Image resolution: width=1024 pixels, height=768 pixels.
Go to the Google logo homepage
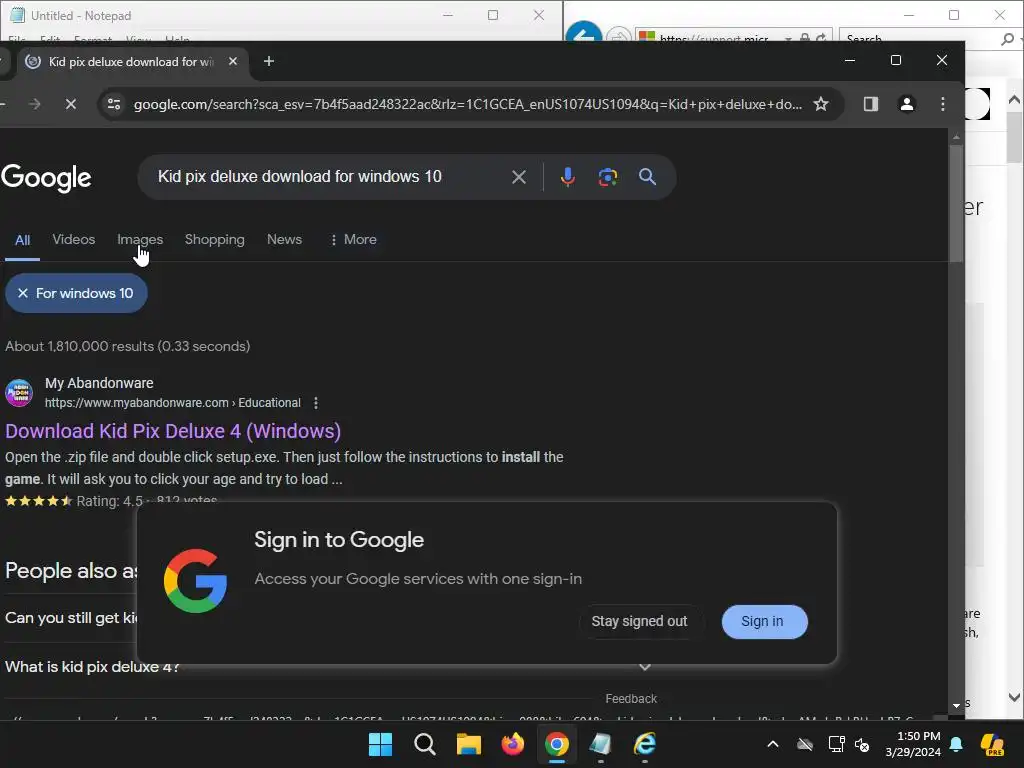(x=46, y=178)
